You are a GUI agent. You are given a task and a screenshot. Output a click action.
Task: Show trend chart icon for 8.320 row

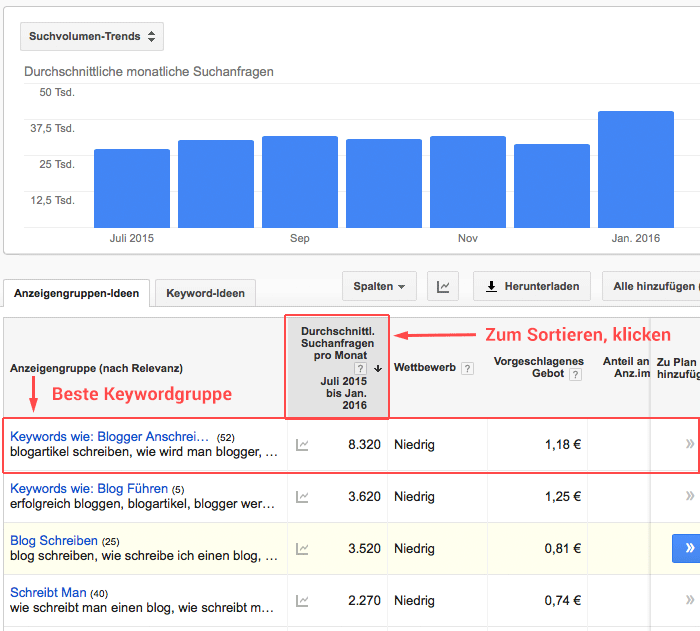click(302, 445)
